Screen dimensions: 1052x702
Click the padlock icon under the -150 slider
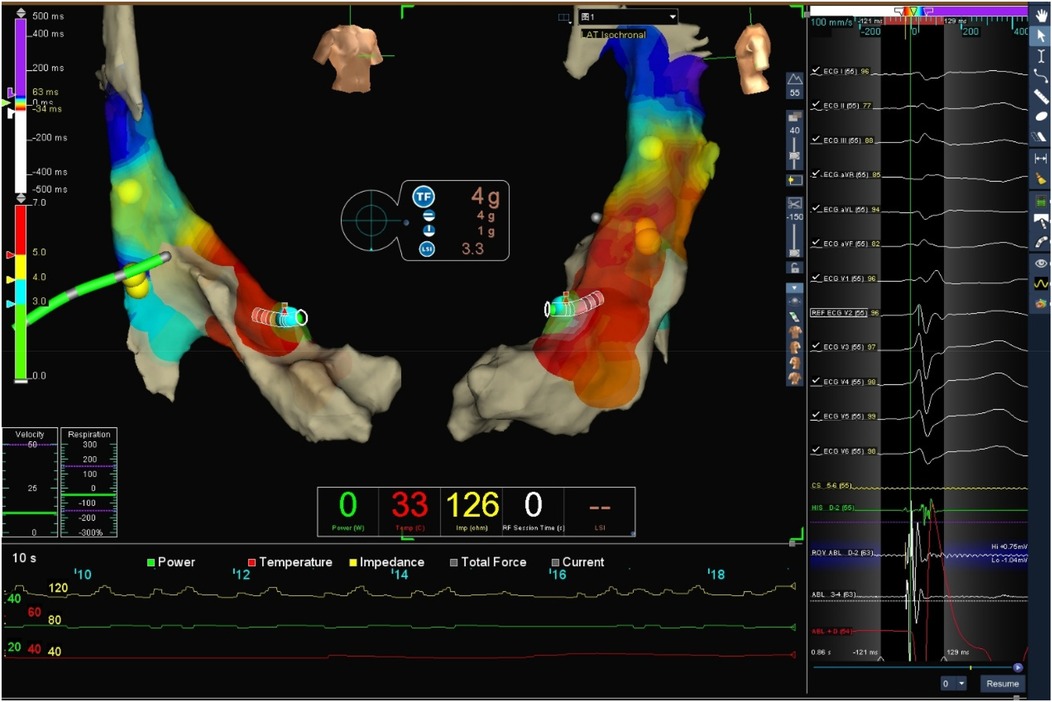(795, 267)
